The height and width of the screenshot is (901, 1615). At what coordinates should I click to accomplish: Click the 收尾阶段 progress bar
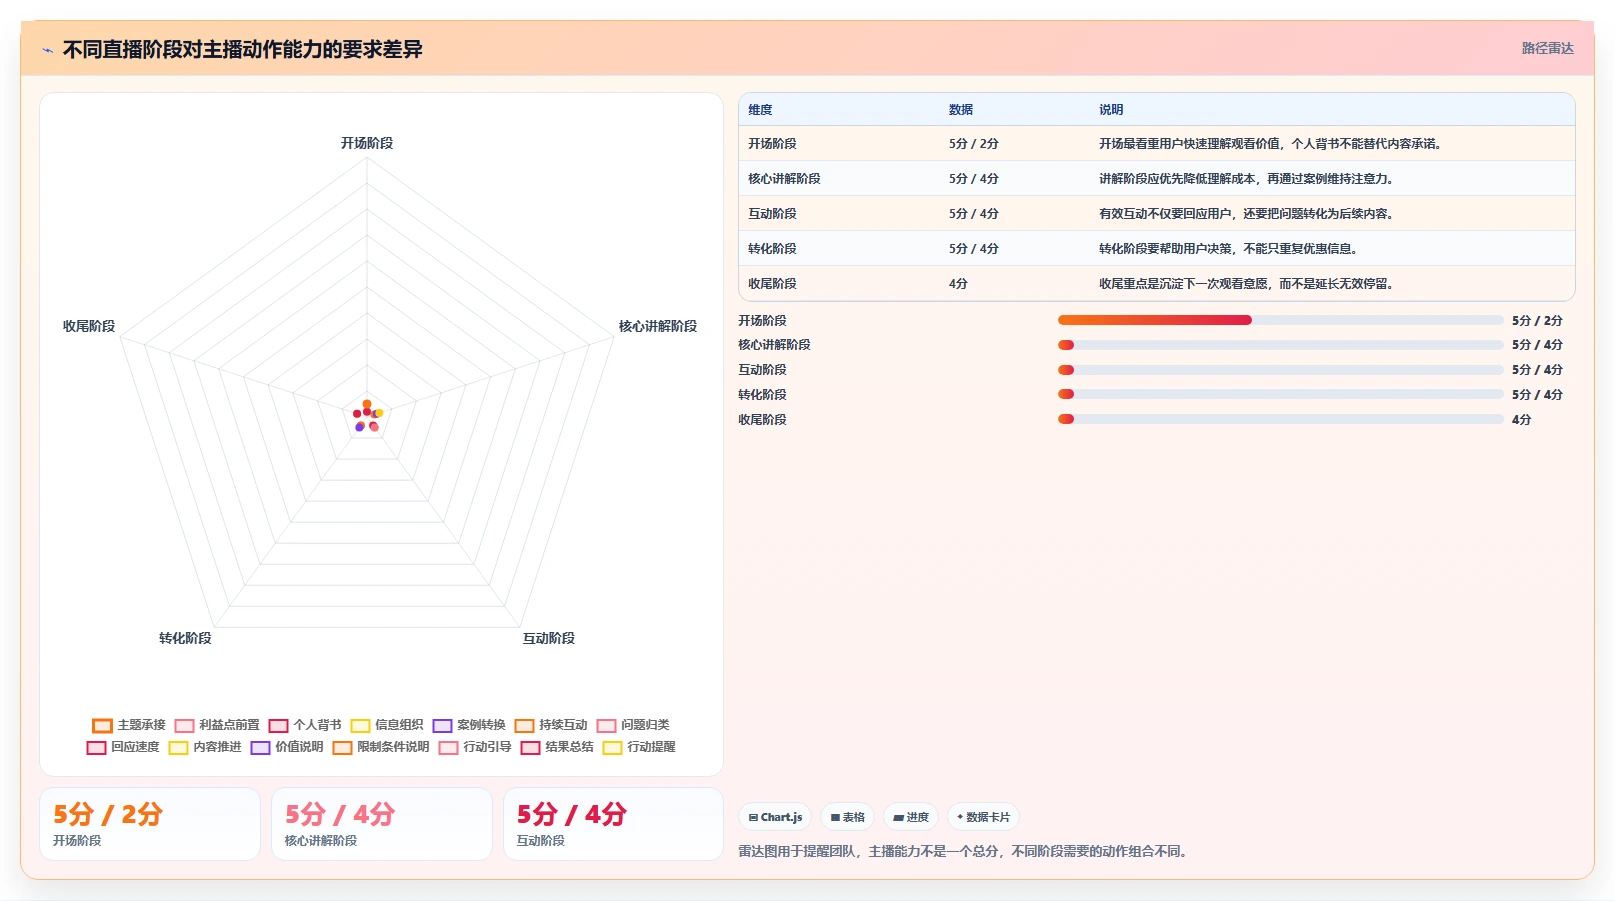[x=1280, y=419]
